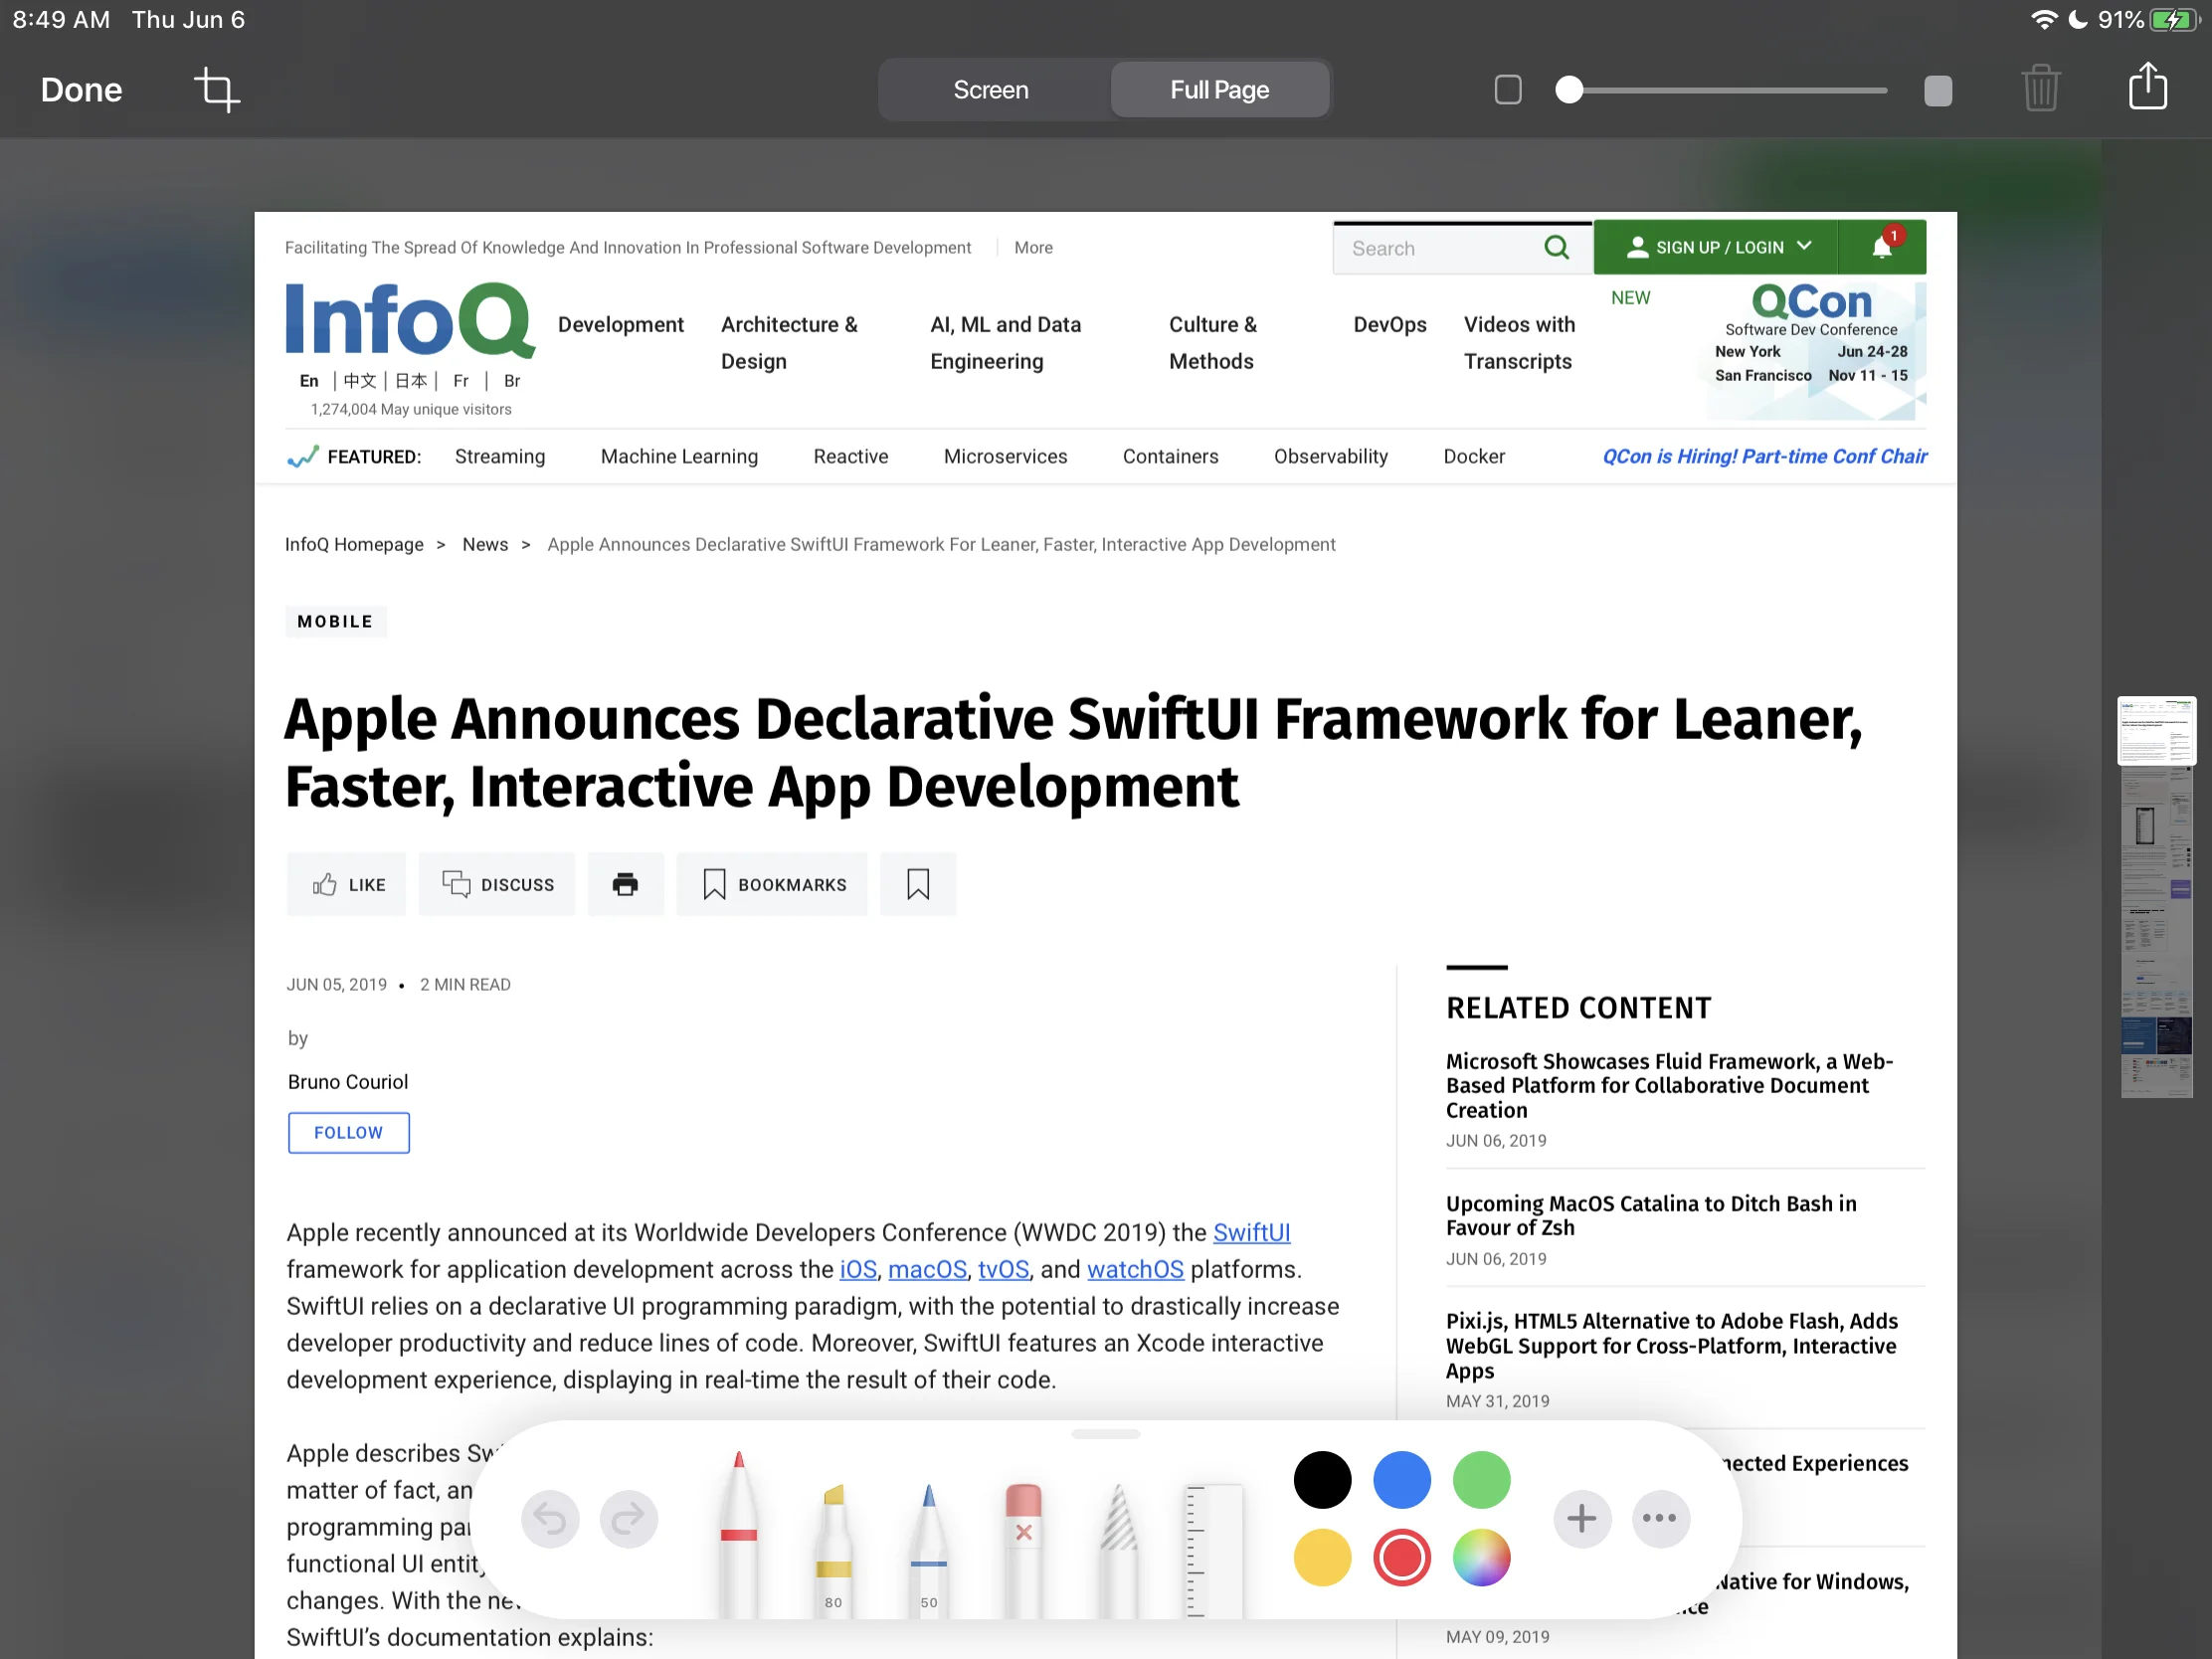Choose Brazilian language Br
Screen dimensions: 2212x1659
[x=512, y=381]
